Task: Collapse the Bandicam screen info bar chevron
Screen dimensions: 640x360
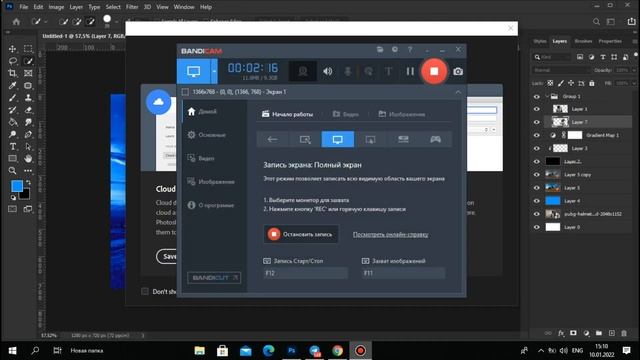Action: click(x=458, y=92)
